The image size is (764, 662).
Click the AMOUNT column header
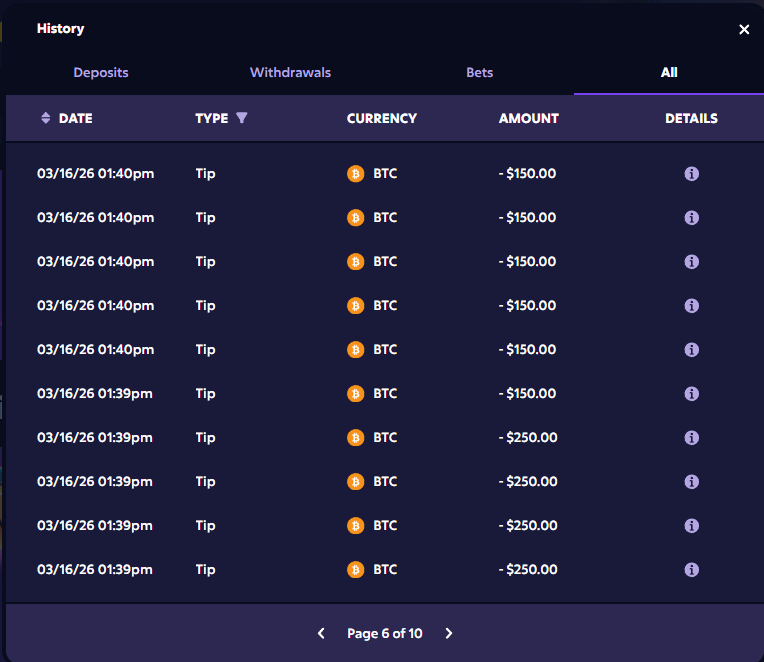coord(529,118)
